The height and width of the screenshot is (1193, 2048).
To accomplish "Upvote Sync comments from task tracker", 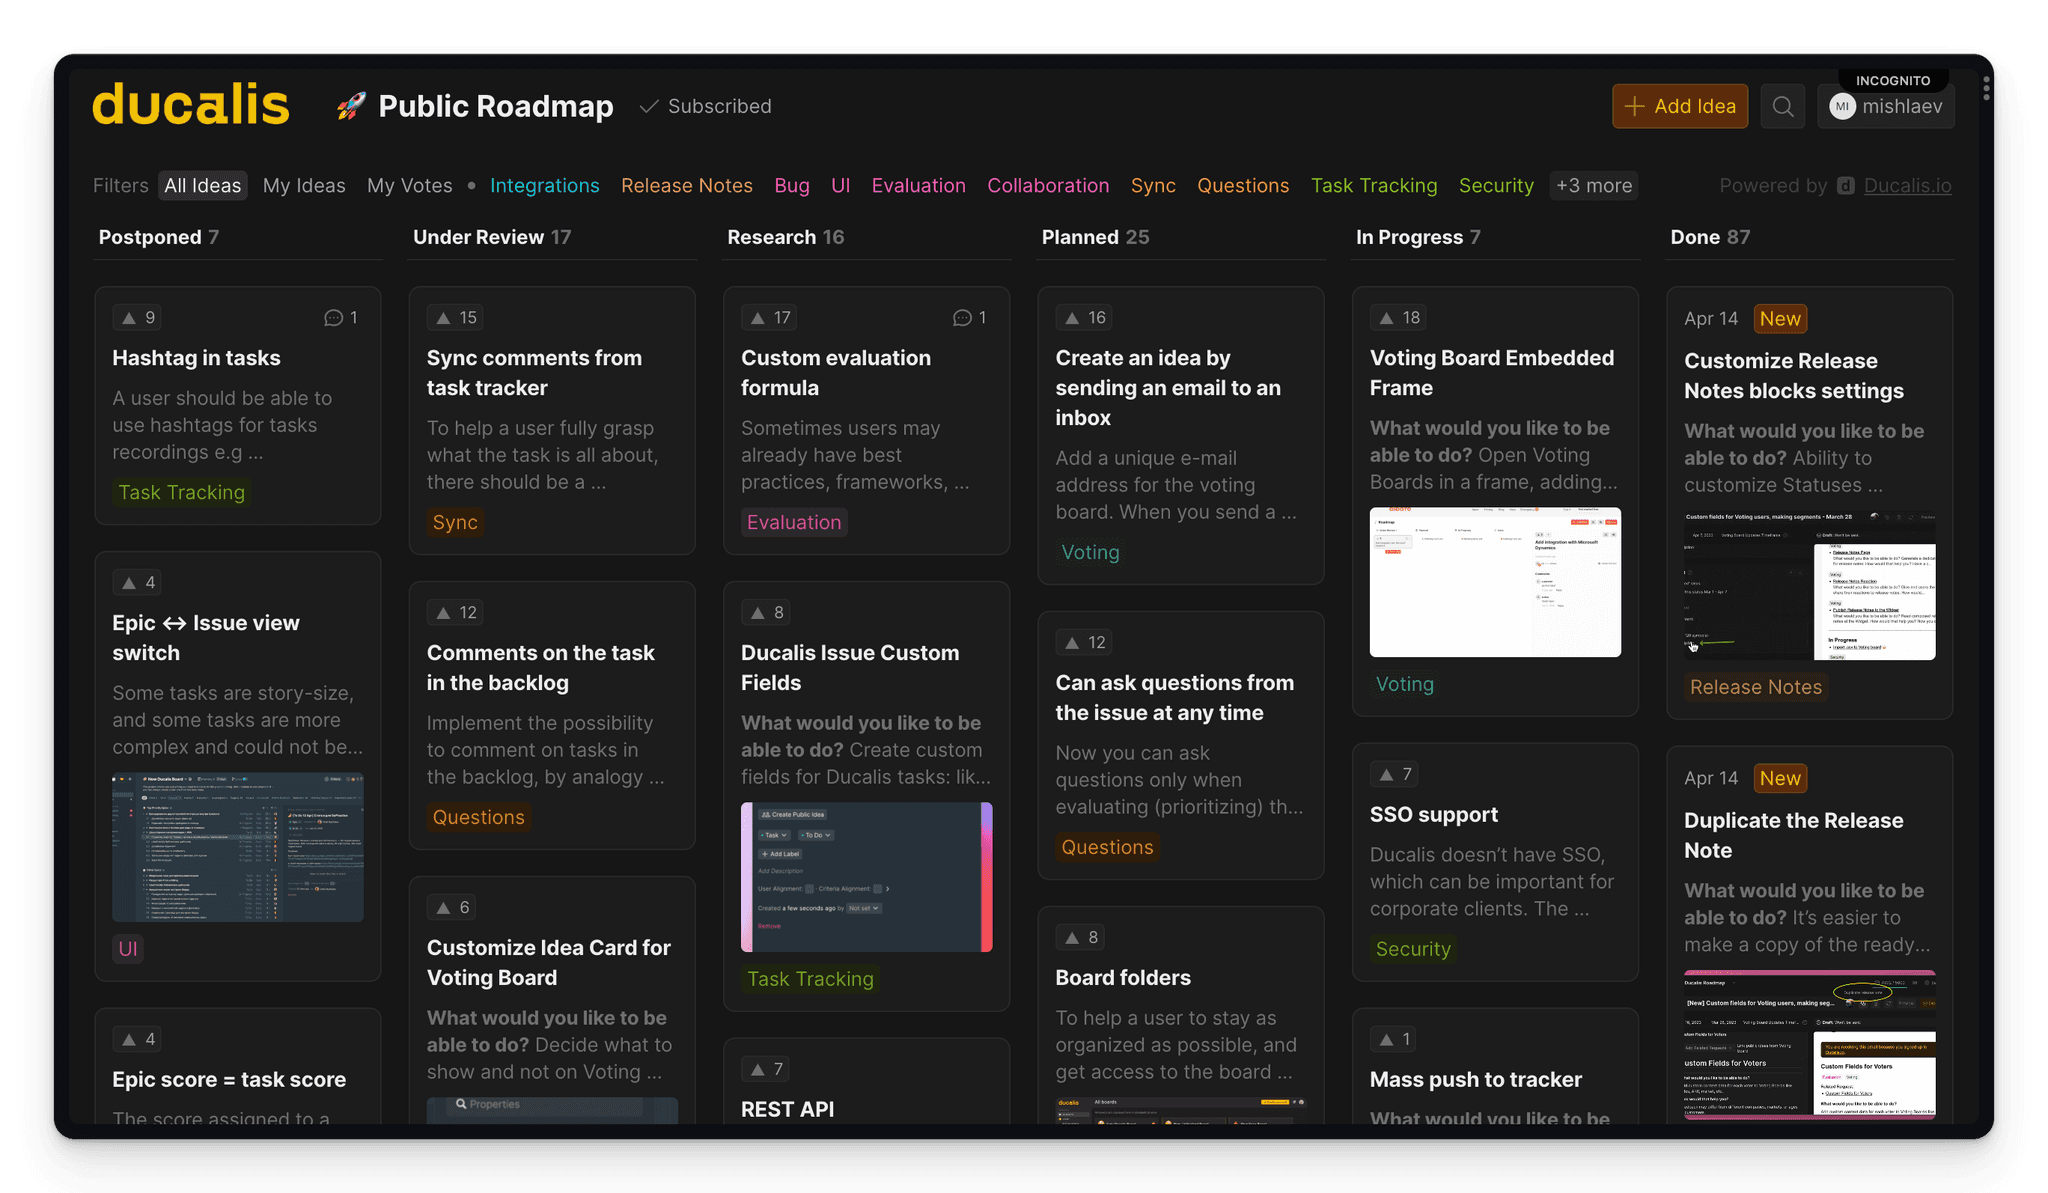I will (454, 318).
